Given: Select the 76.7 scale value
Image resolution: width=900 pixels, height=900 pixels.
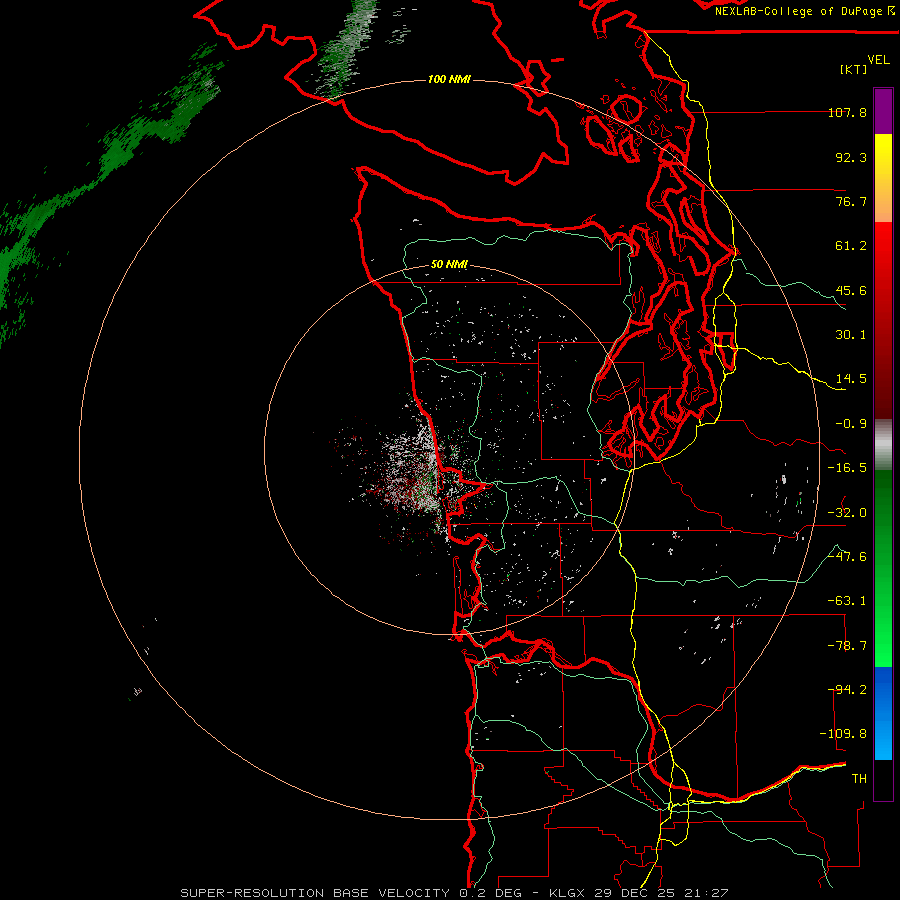Looking at the screenshot, I should 851,201.
